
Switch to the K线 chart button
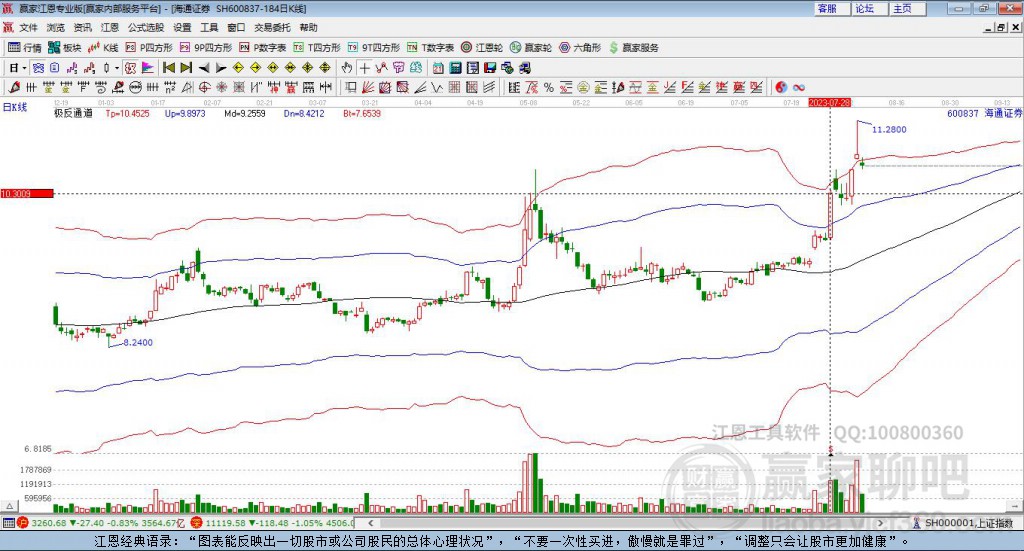[103, 48]
